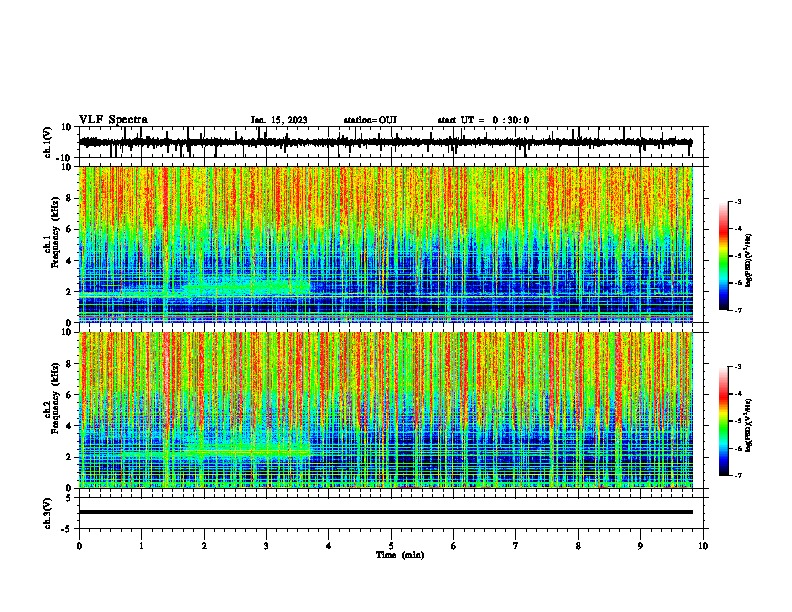Click time axis tick label "3"
Screen dimensions: 792x612
tap(266, 546)
